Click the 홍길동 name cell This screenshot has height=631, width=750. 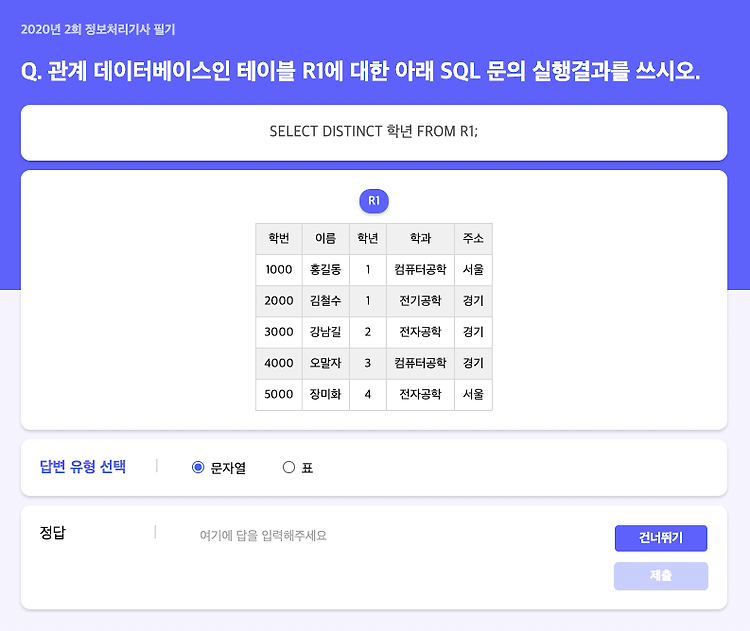point(326,270)
